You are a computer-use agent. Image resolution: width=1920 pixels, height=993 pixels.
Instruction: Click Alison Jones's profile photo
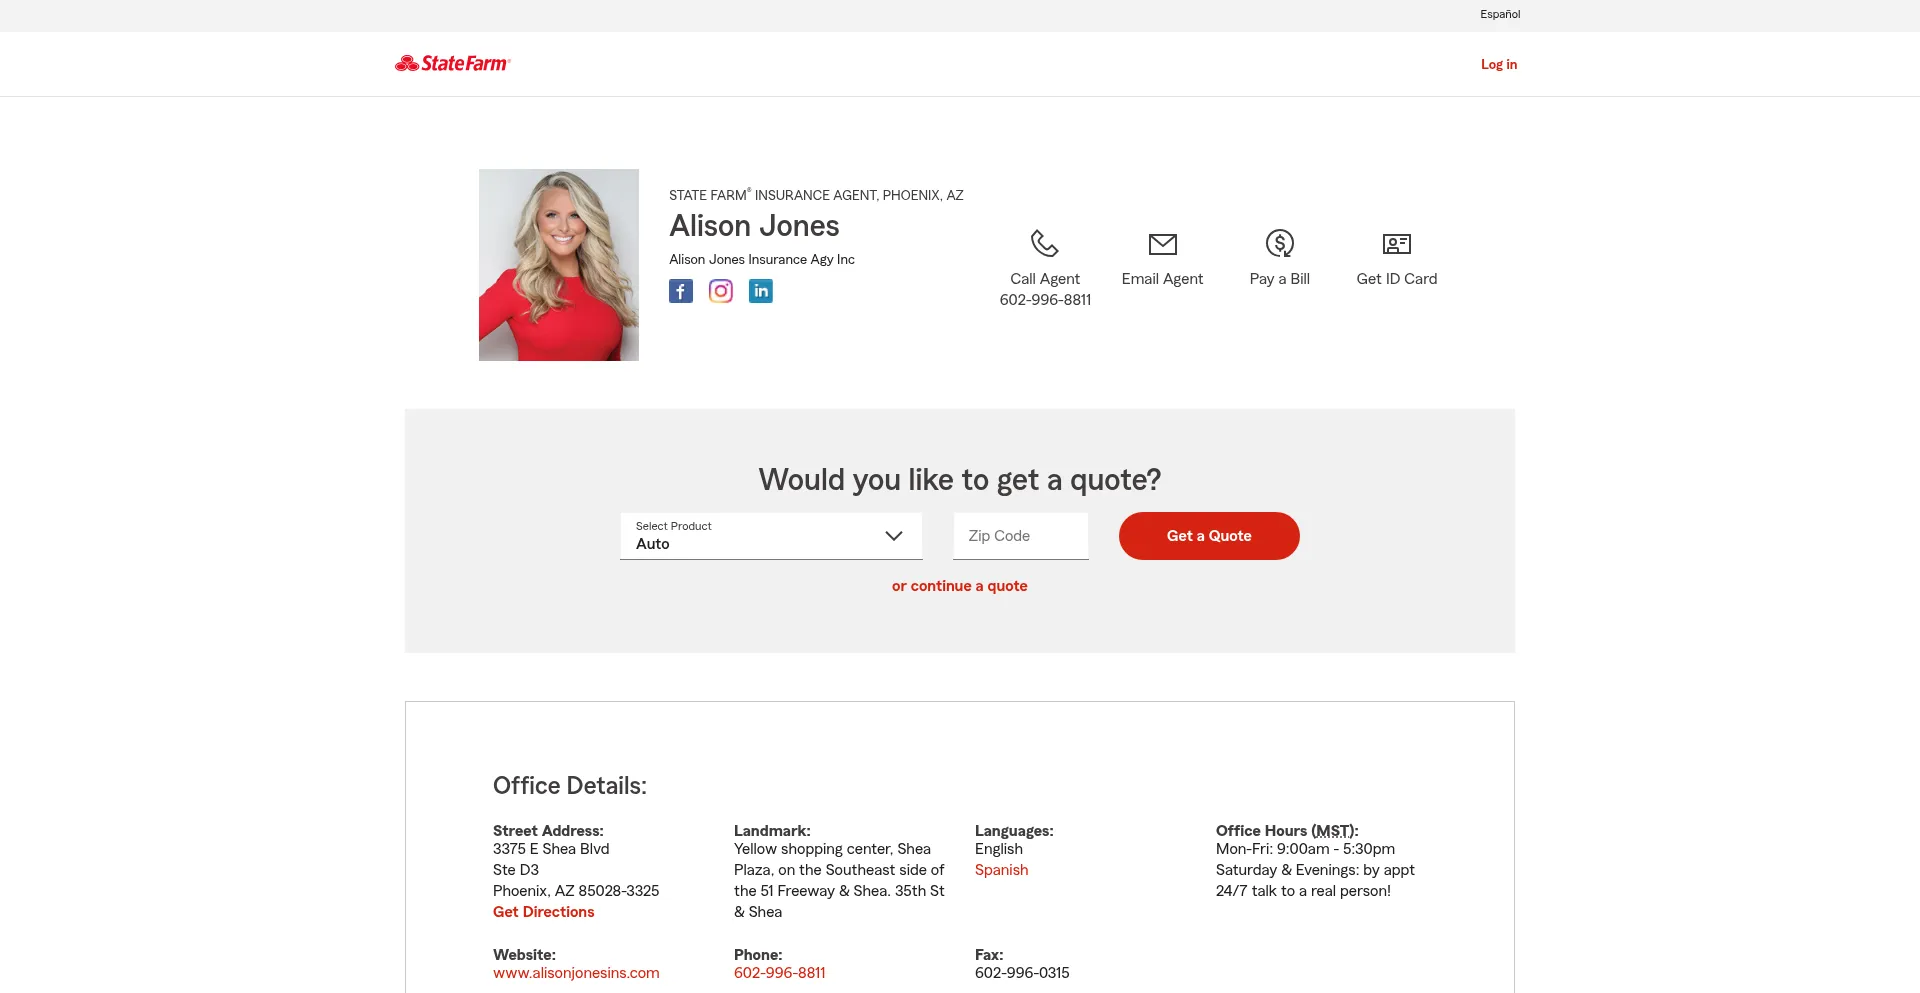pos(559,265)
